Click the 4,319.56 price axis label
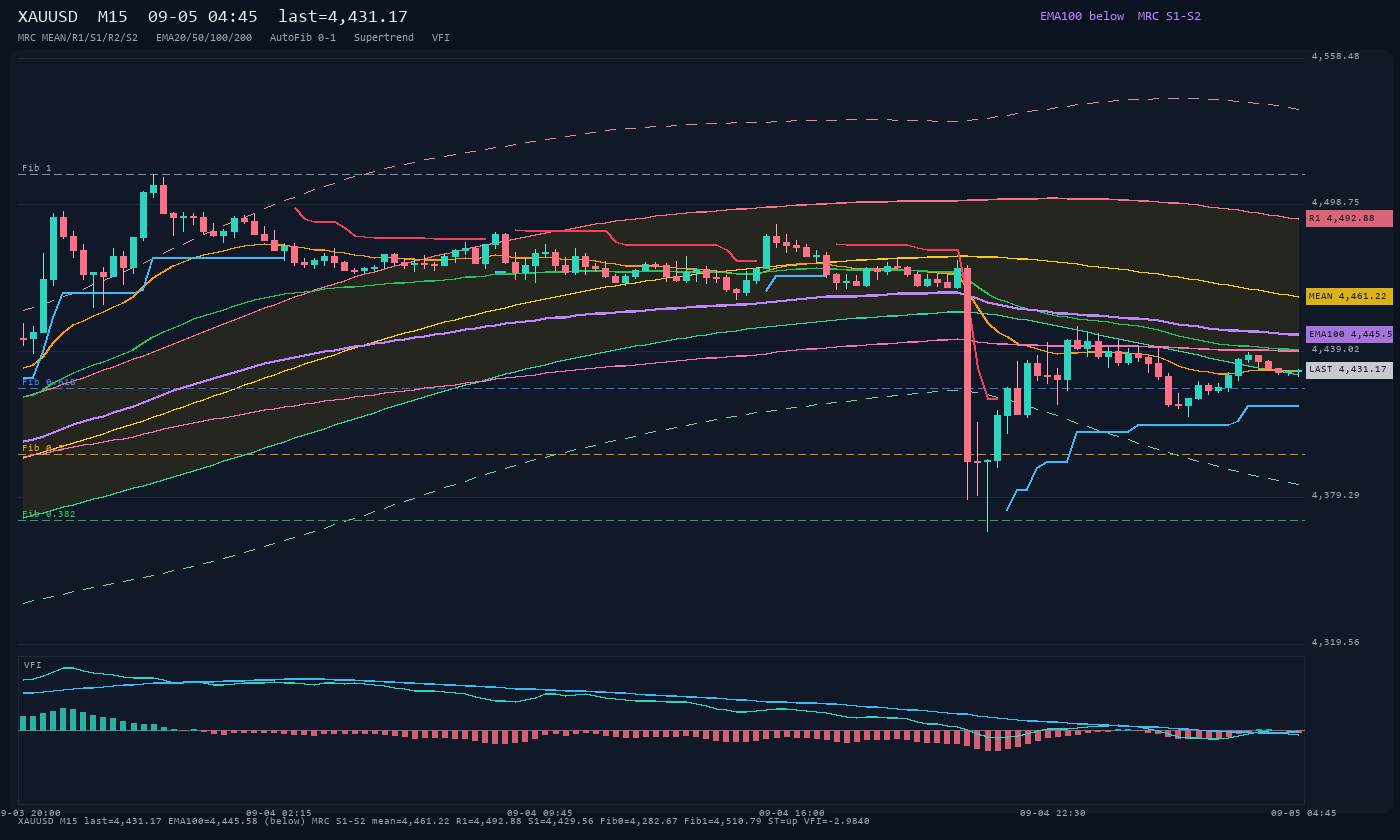This screenshot has height=840, width=1400. pyautogui.click(x=1335, y=642)
